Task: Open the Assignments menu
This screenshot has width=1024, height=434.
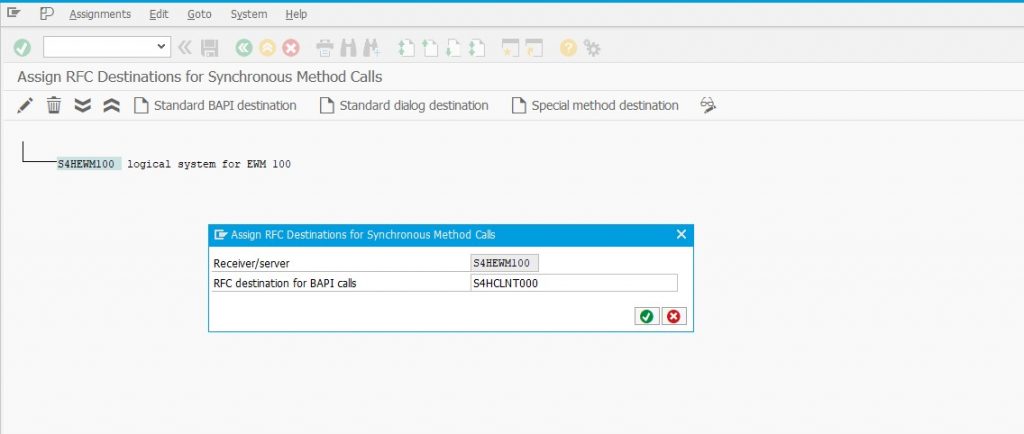Action: [x=100, y=14]
